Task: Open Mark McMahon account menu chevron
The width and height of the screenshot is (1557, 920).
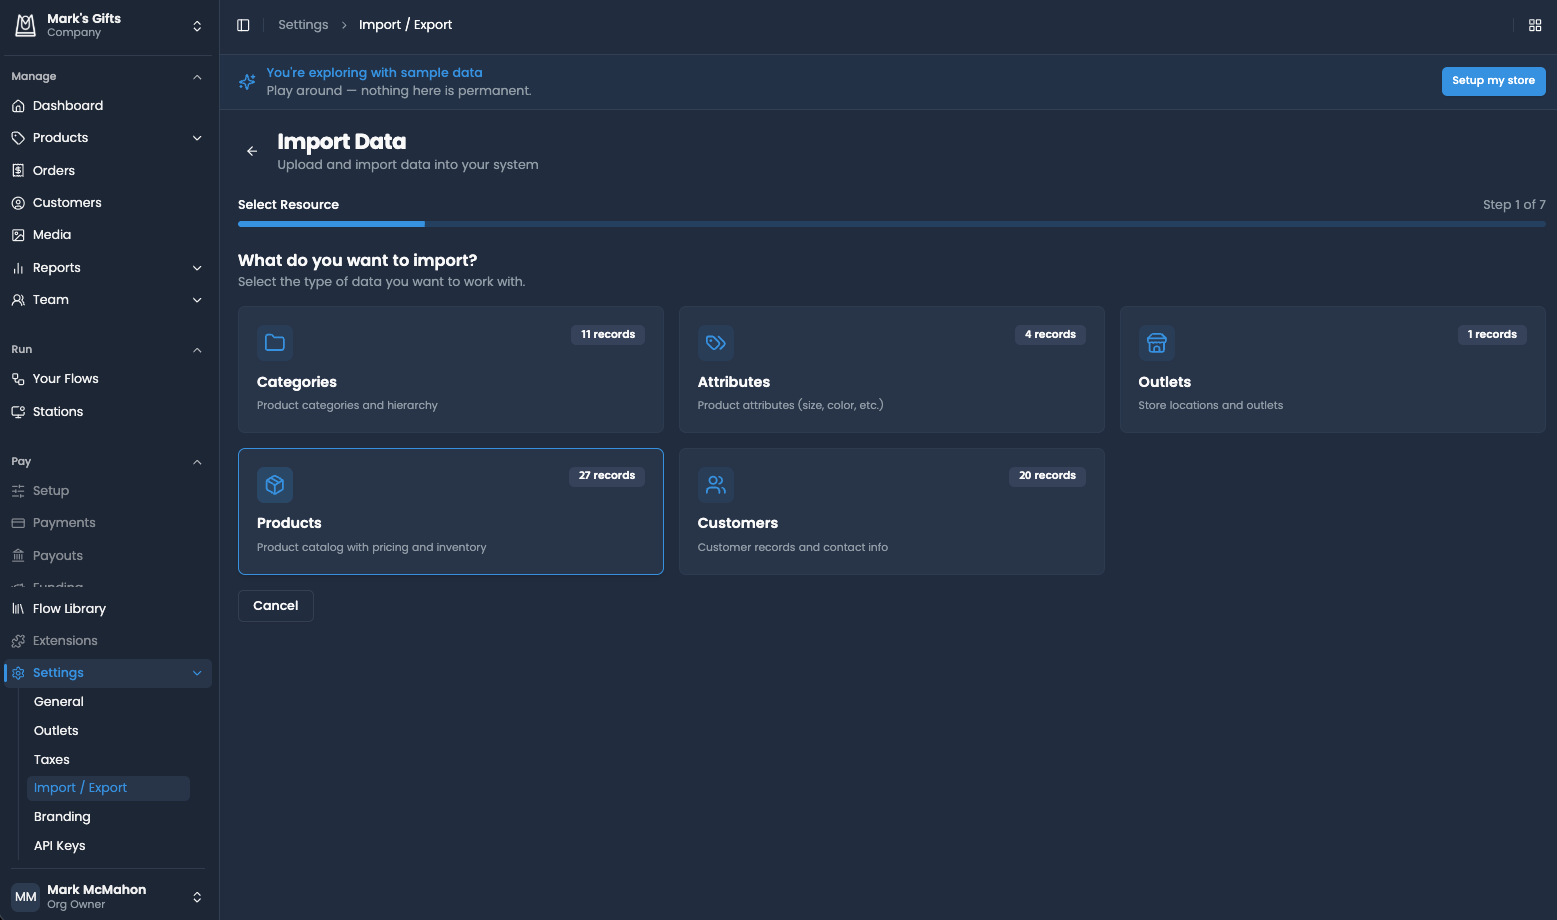Action: tap(197, 897)
